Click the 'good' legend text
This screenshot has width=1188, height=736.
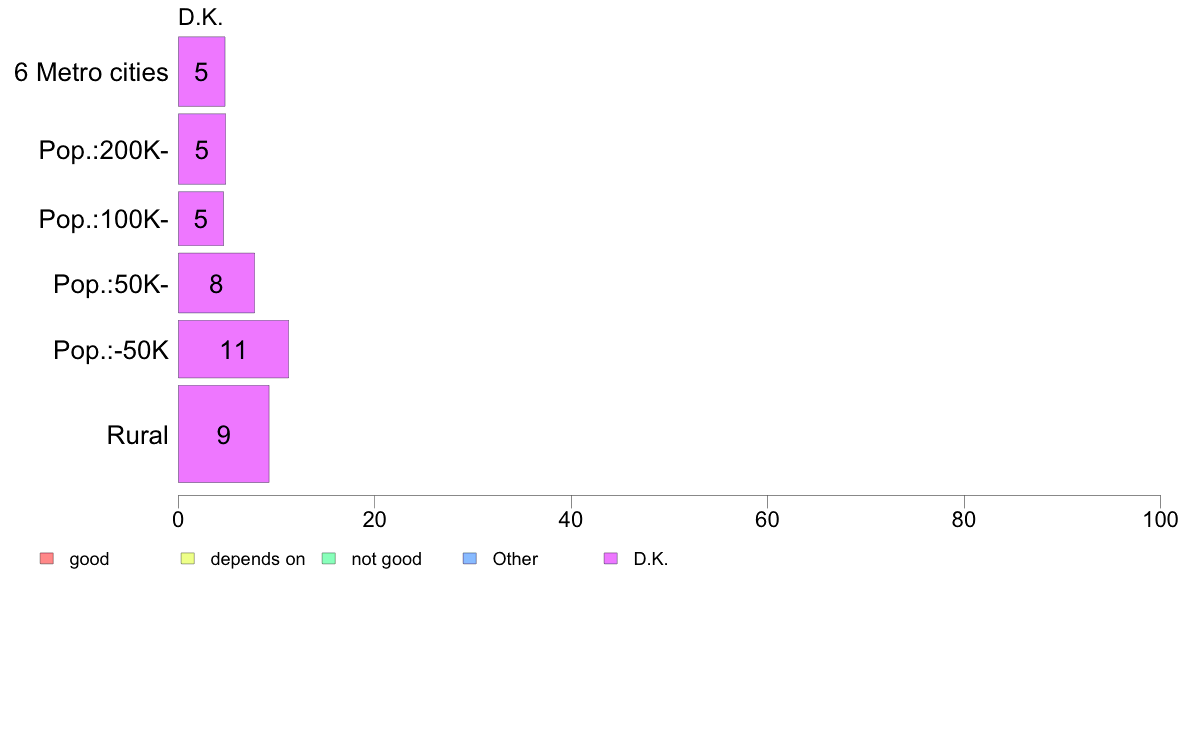(89, 559)
